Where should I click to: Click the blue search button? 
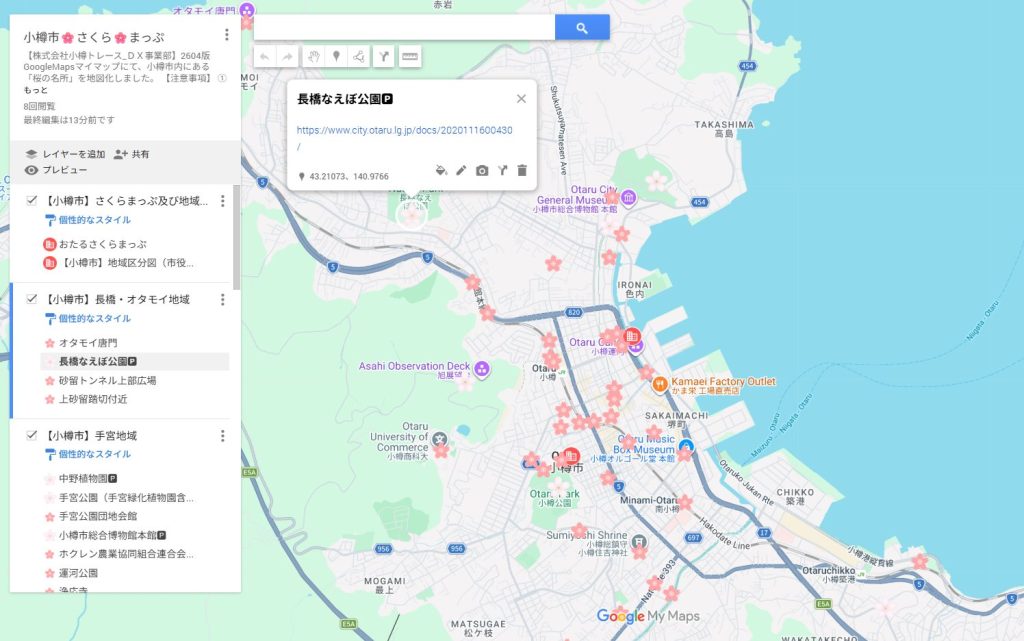click(x=582, y=28)
